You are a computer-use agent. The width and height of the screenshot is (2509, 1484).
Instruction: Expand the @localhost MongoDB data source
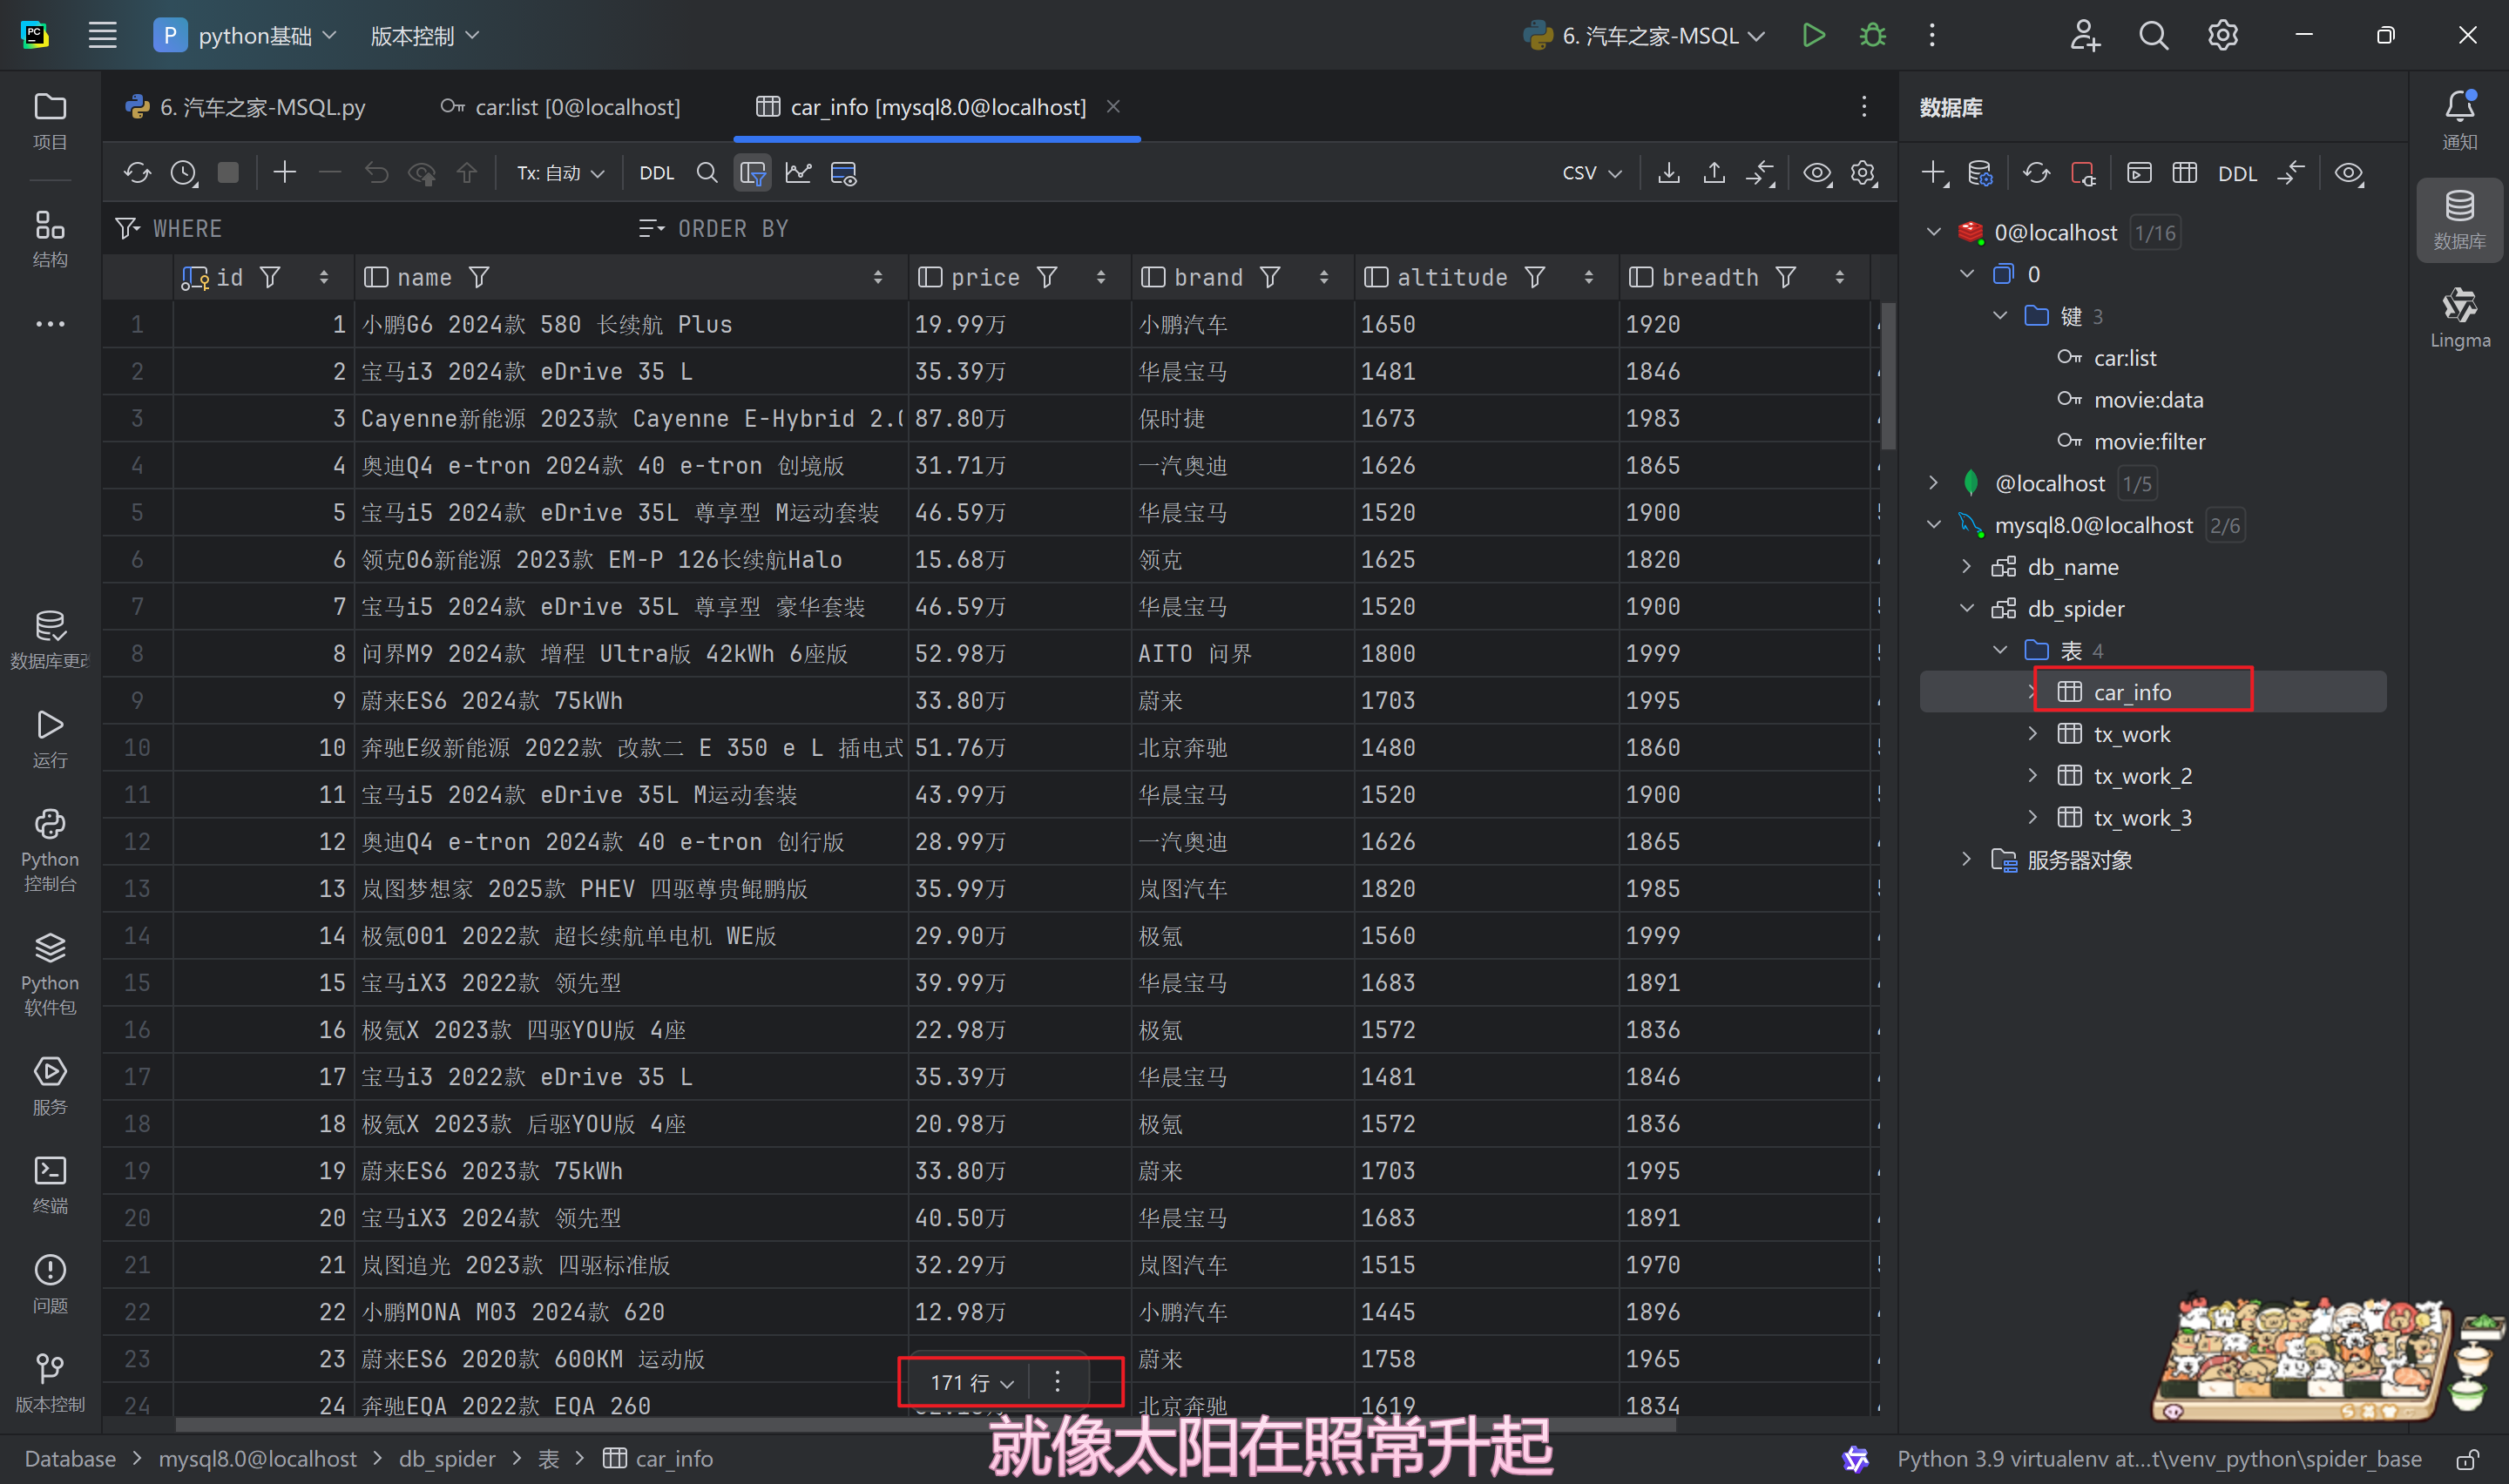tap(1933, 483)
